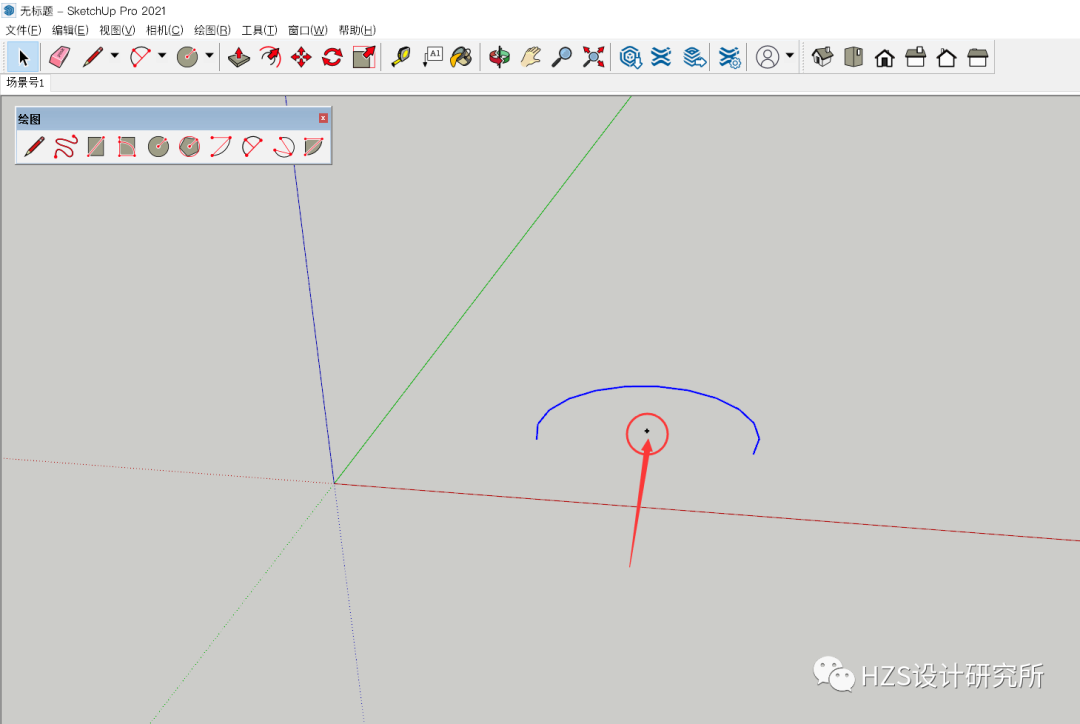Toggle the Select arrow tool
1080x724 pixels.
click(x=22, y=57)
